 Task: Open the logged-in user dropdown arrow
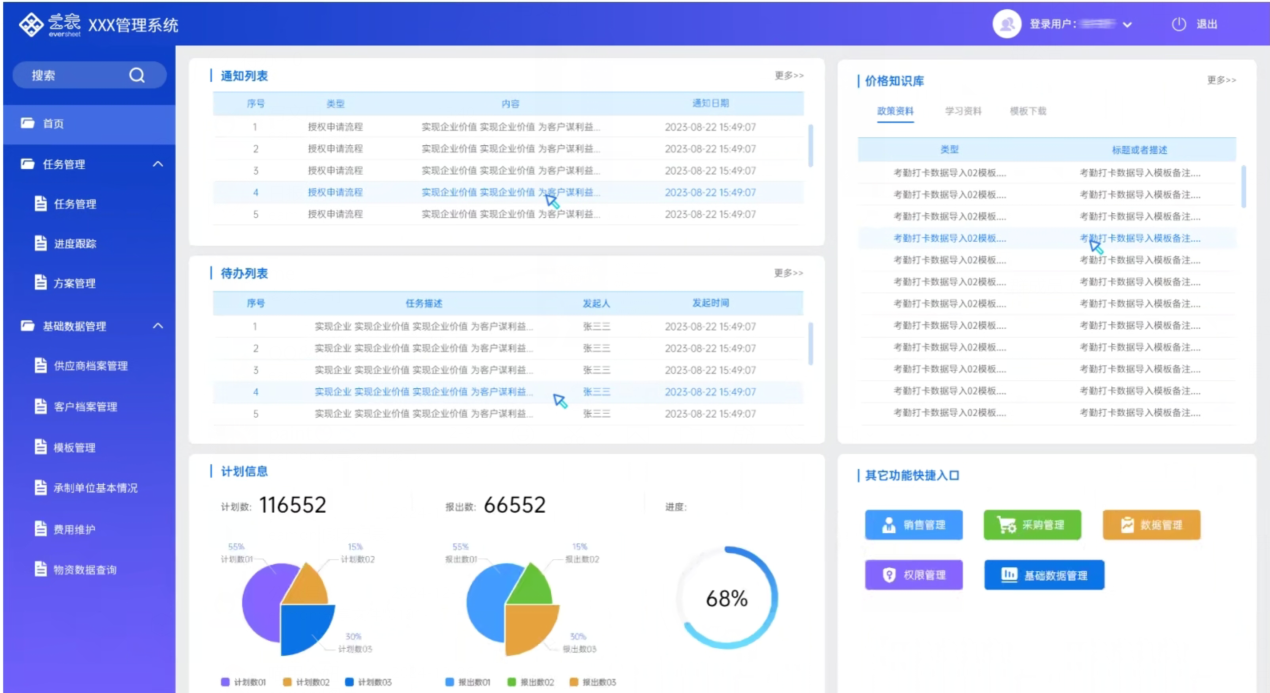click(1128, 25)
